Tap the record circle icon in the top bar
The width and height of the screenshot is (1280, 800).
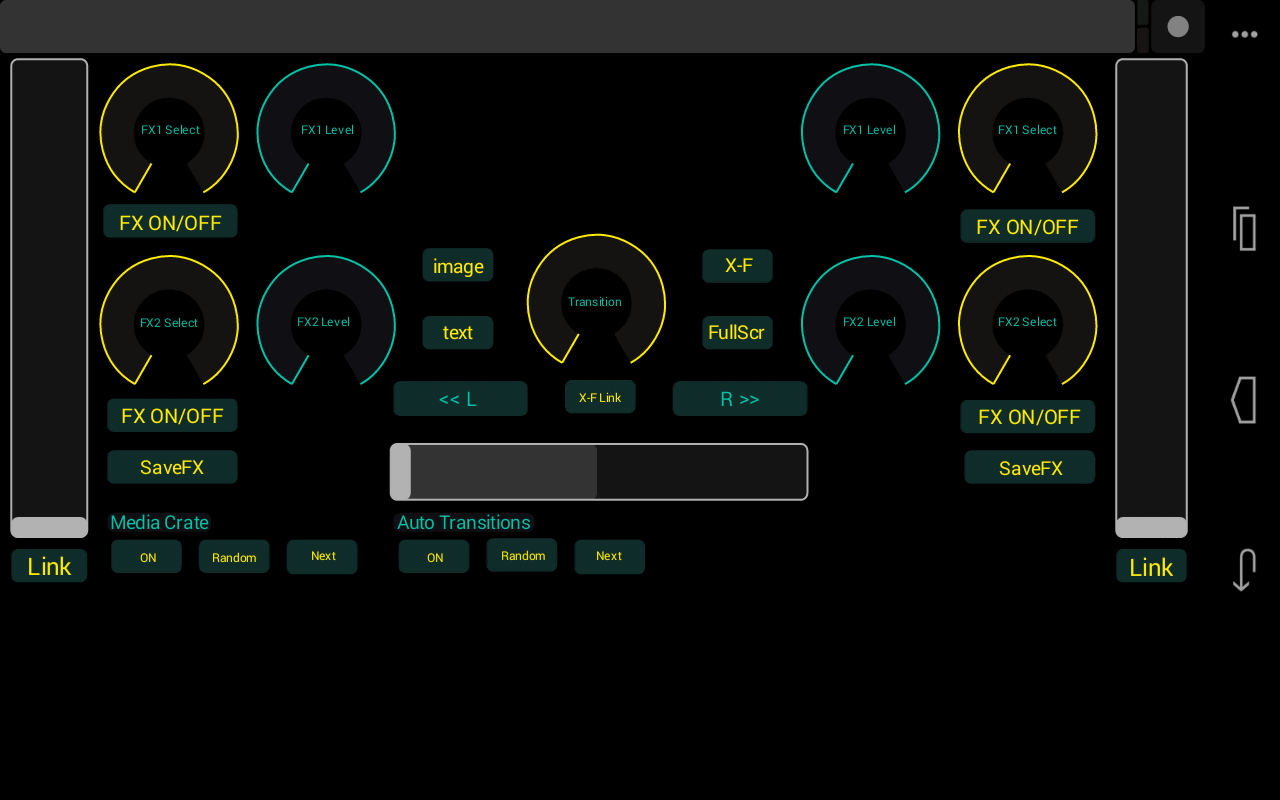tap(1177, 27)
